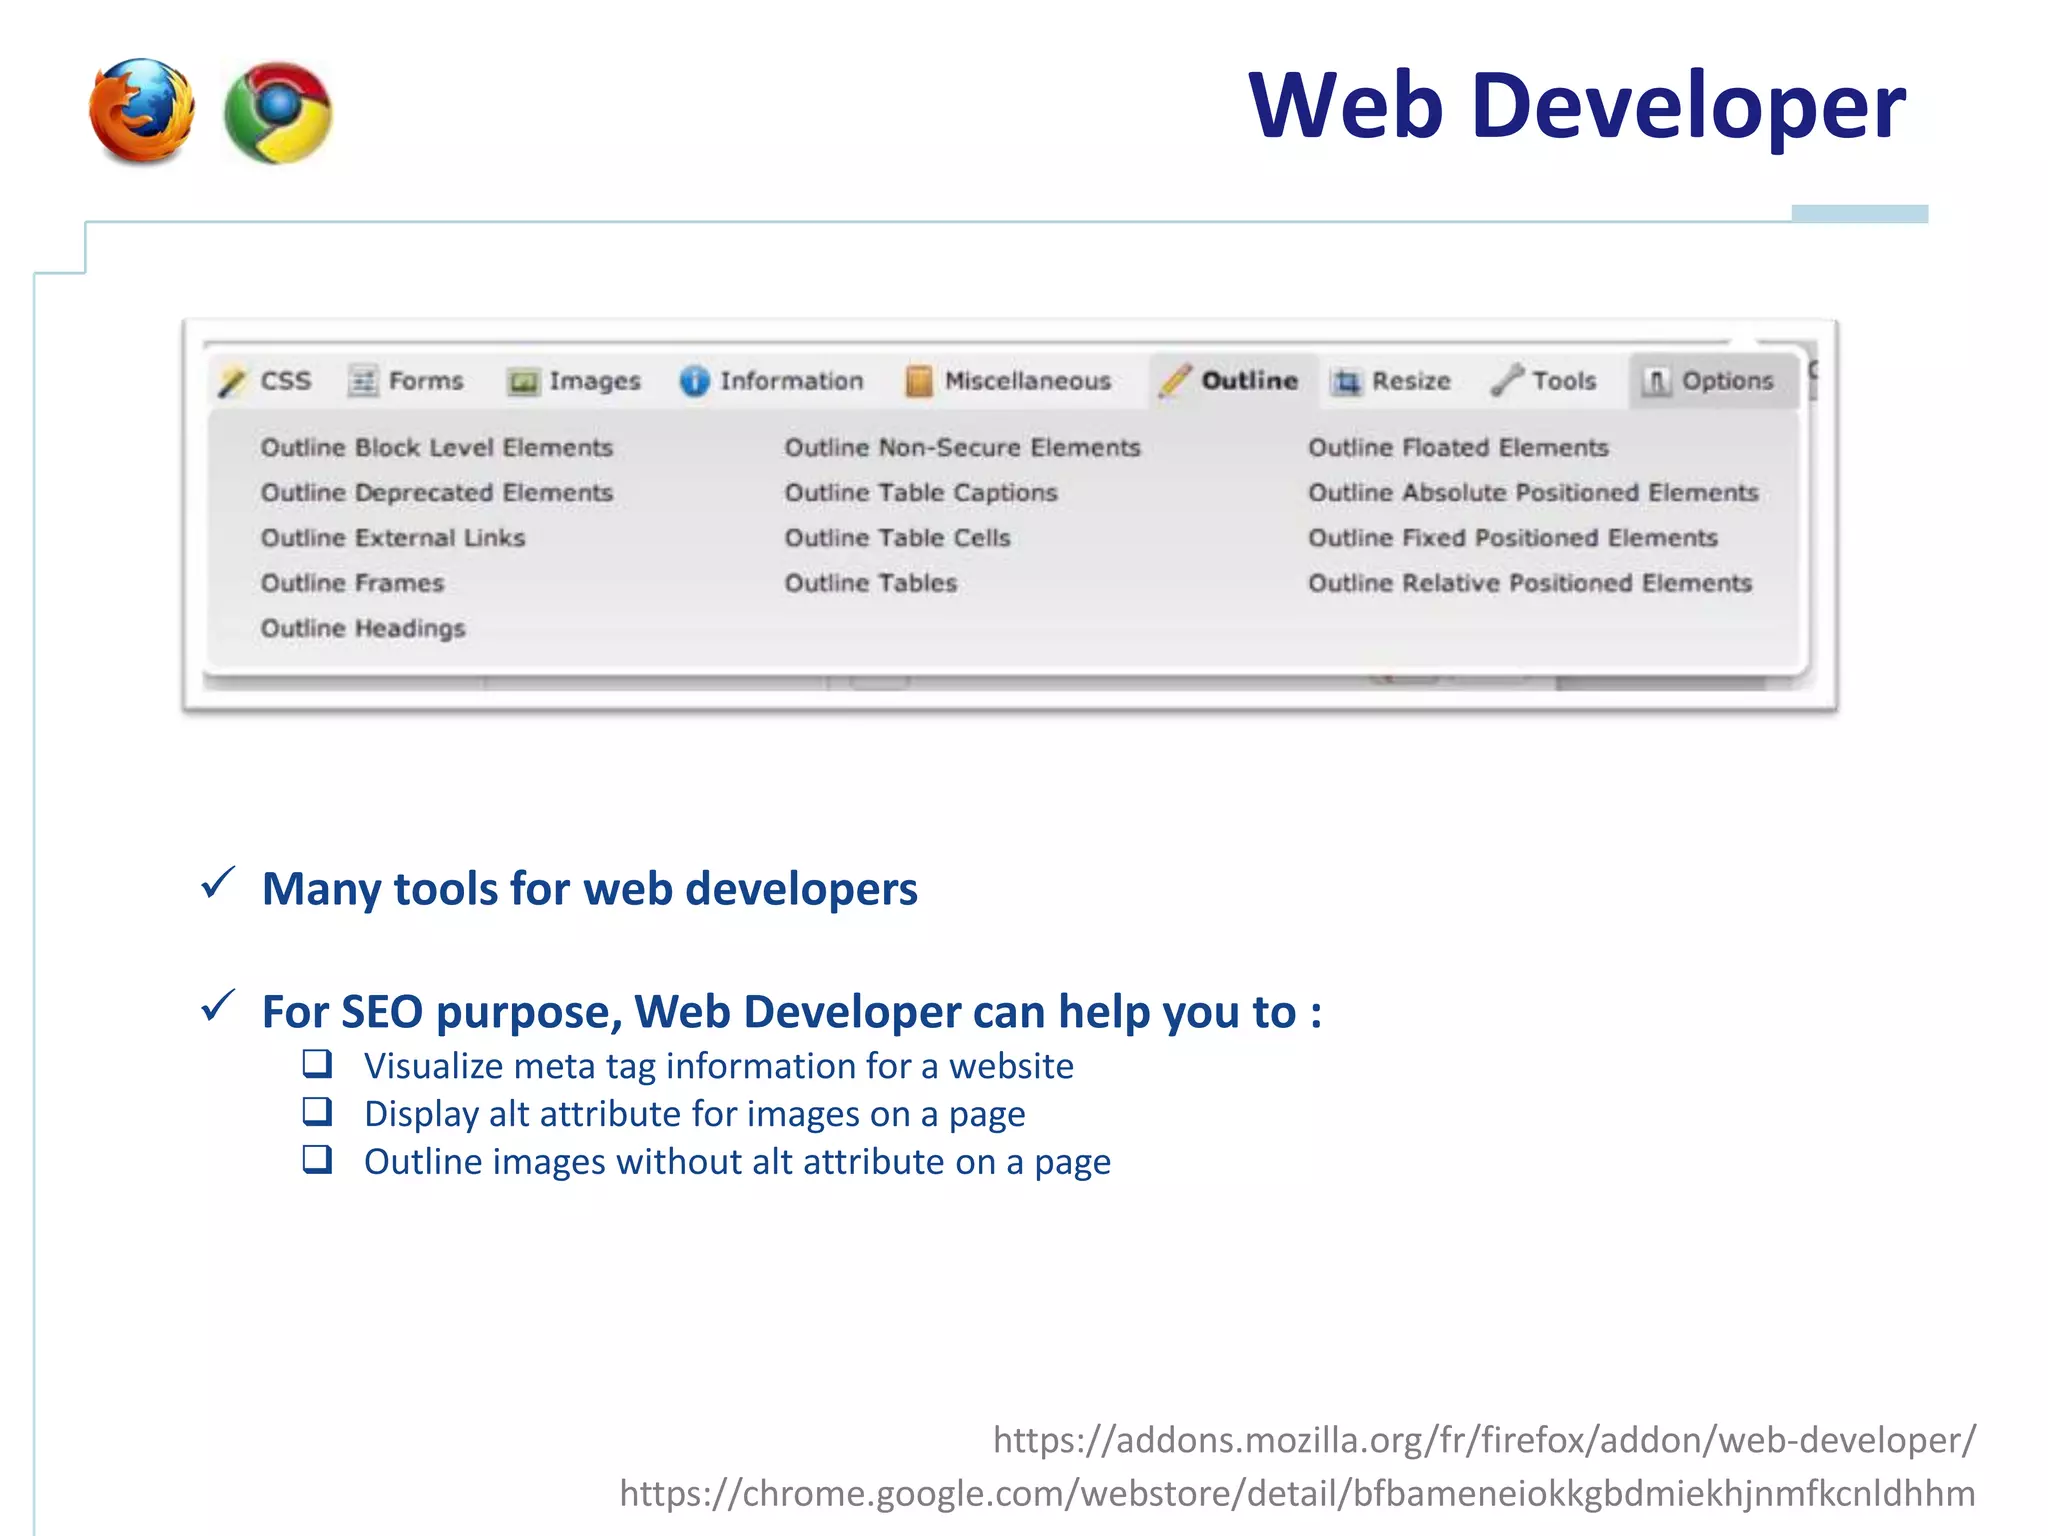
Task: Click the Tools wrench icon
Action: (x=1506, y=380)
